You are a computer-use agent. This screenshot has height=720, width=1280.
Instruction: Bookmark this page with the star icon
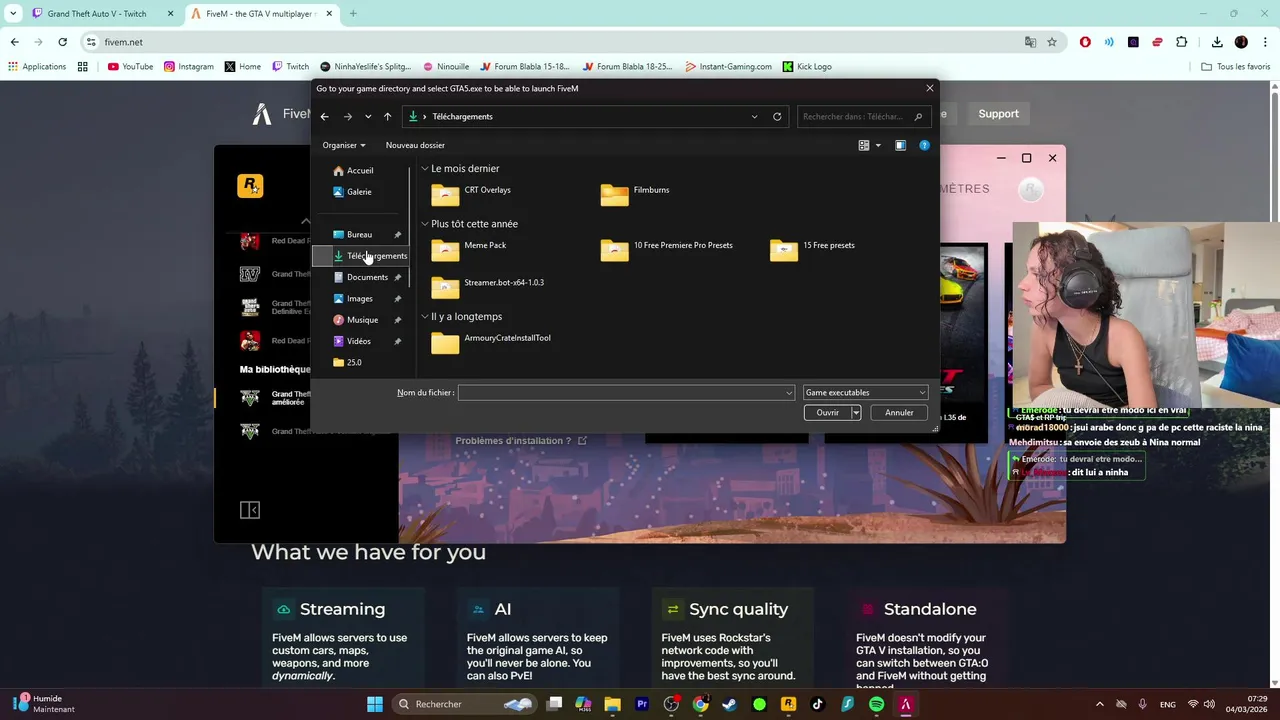click(x=1052, y=42)
